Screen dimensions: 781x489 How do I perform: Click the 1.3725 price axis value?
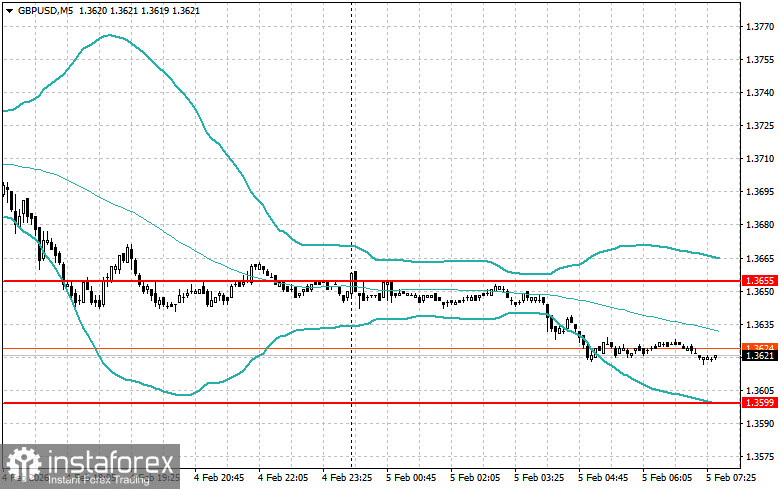pyautogui.click(x=761, y=126)
